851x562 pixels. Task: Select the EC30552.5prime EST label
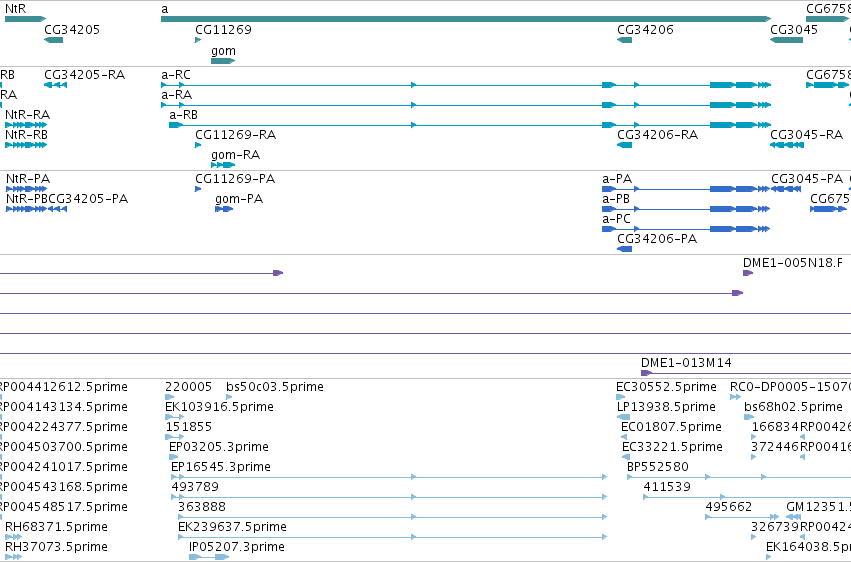[666, 386]
